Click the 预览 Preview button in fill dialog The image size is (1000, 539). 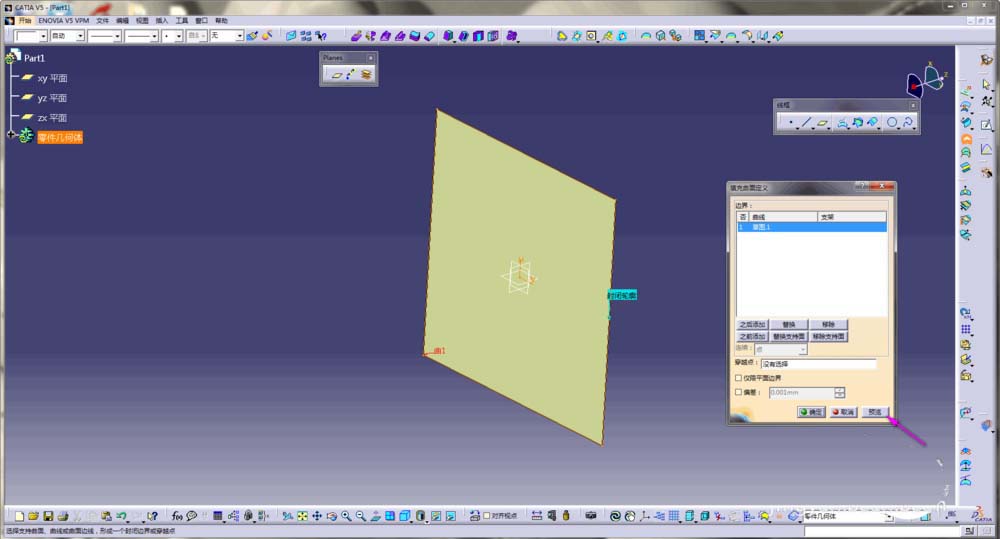click(875, 412)
